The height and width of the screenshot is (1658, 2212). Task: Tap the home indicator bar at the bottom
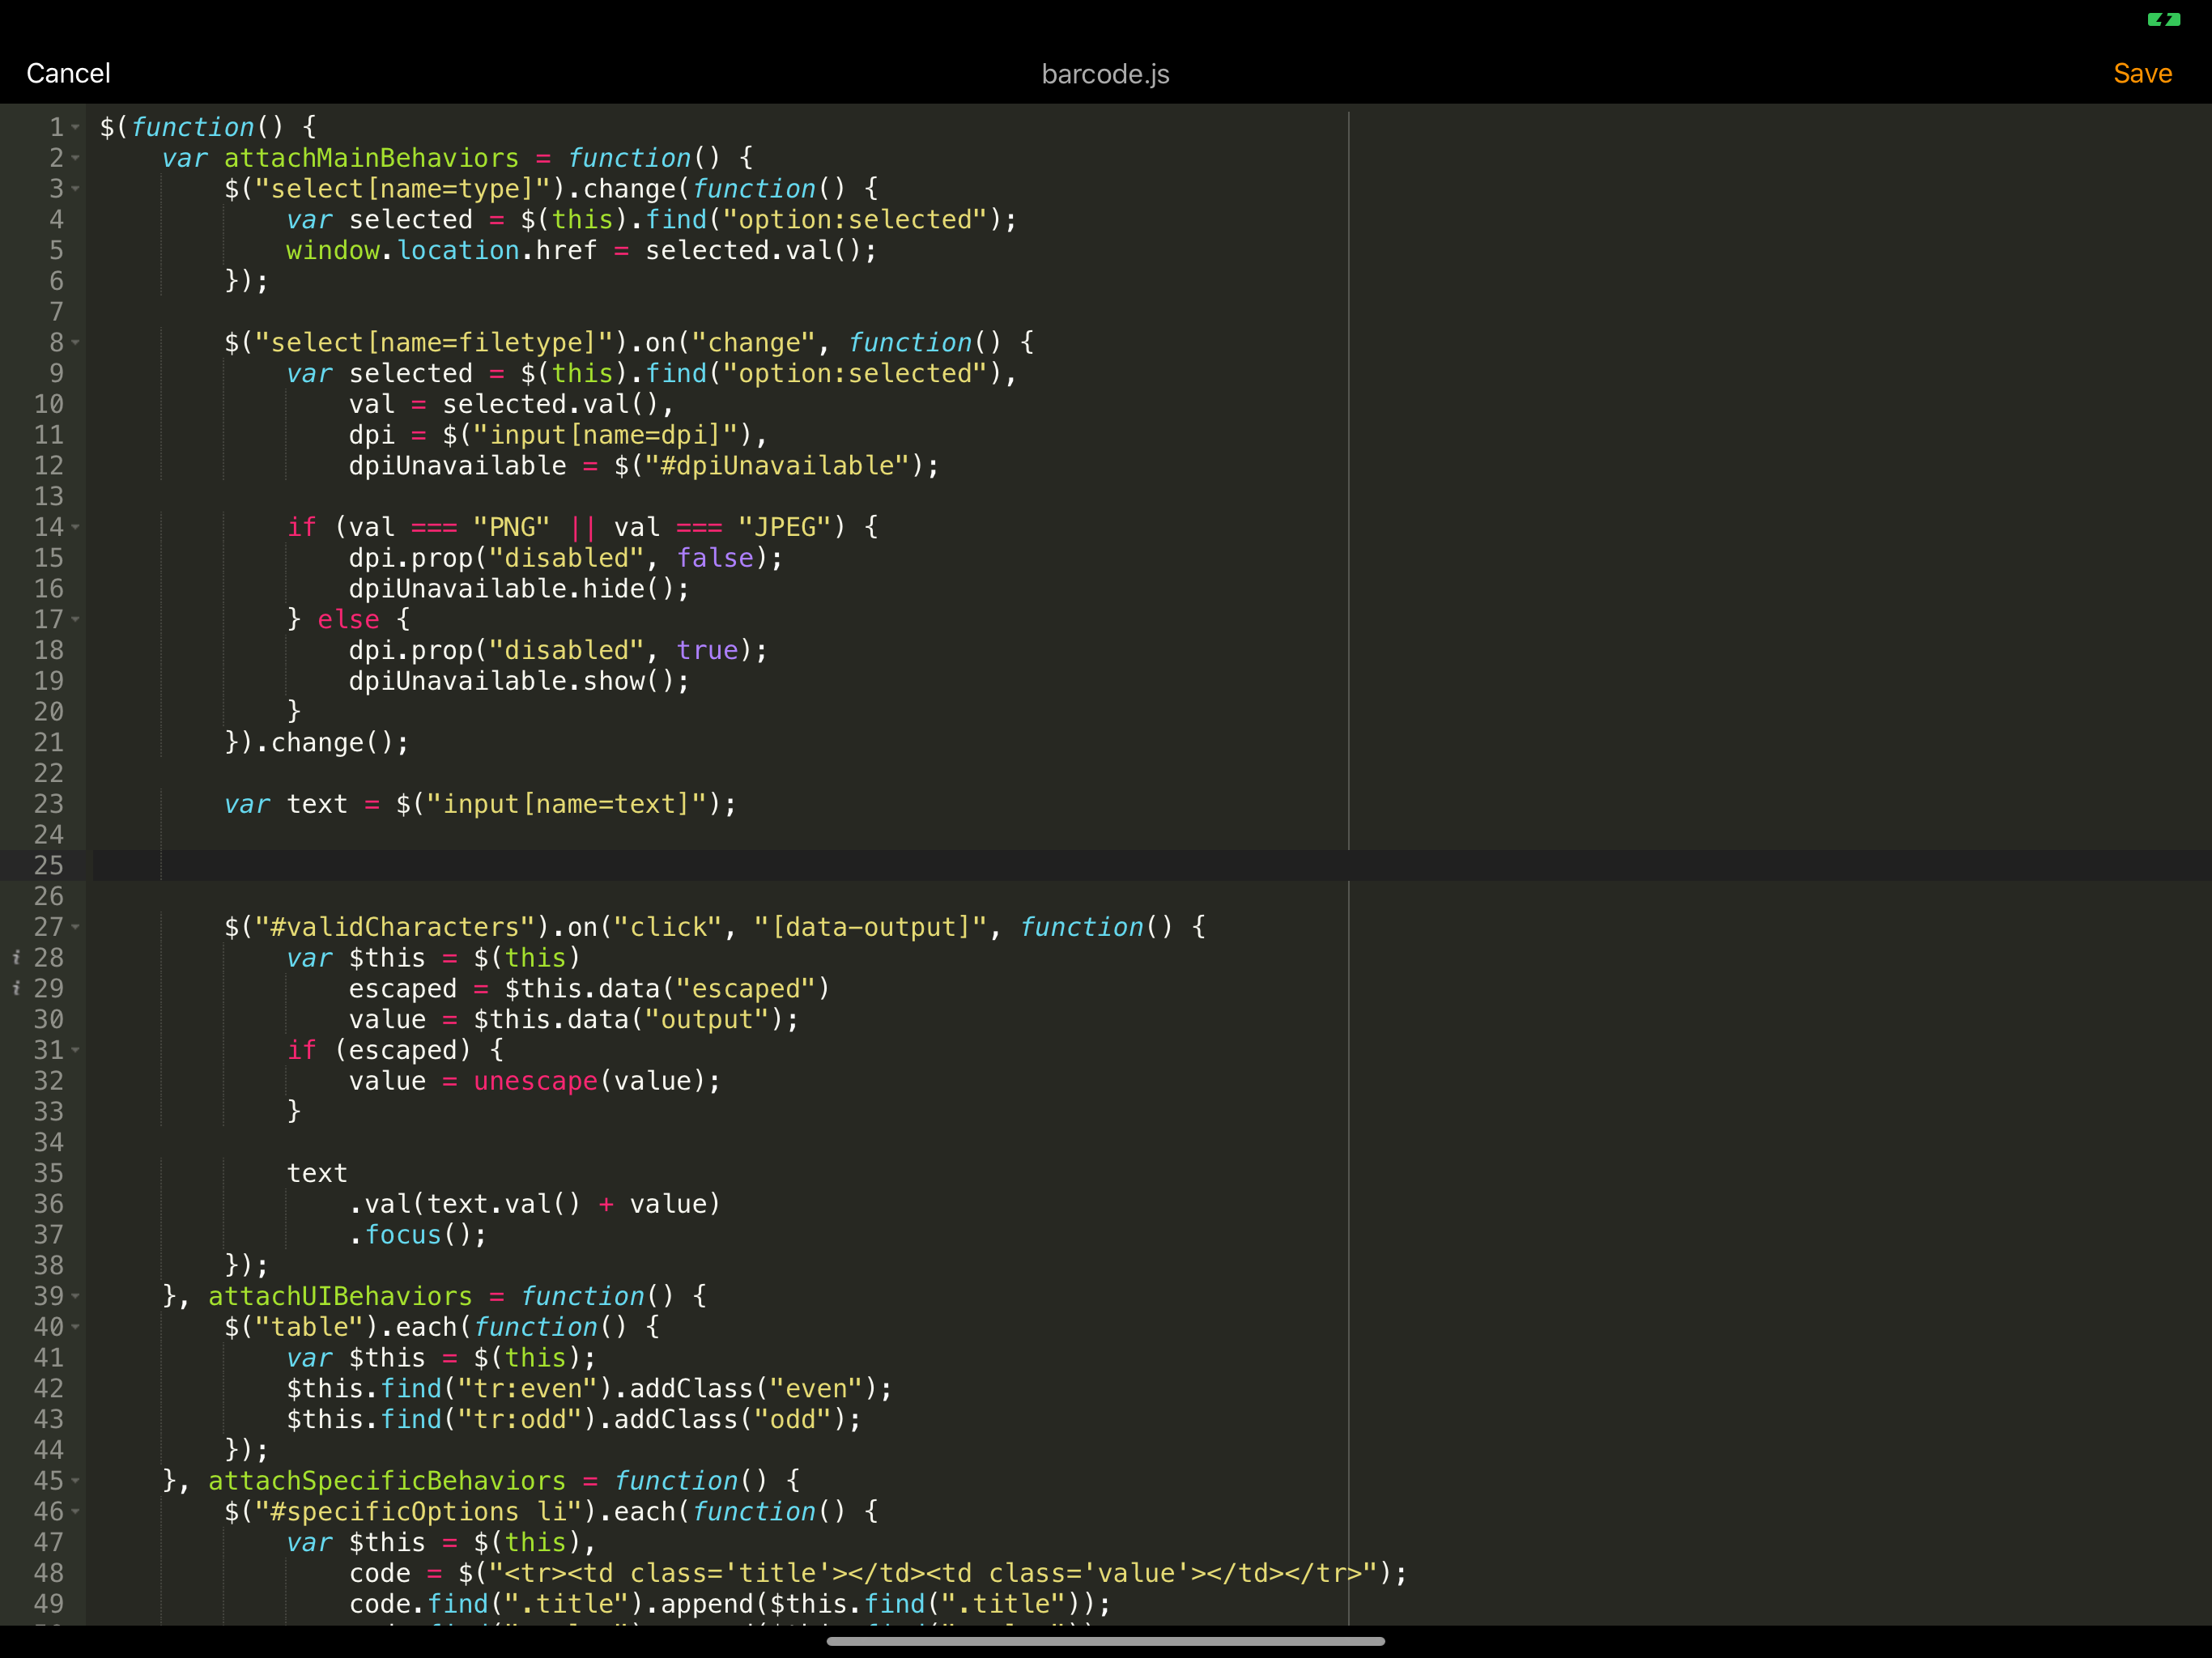pyautogui.click(x=1105, y=1641)
